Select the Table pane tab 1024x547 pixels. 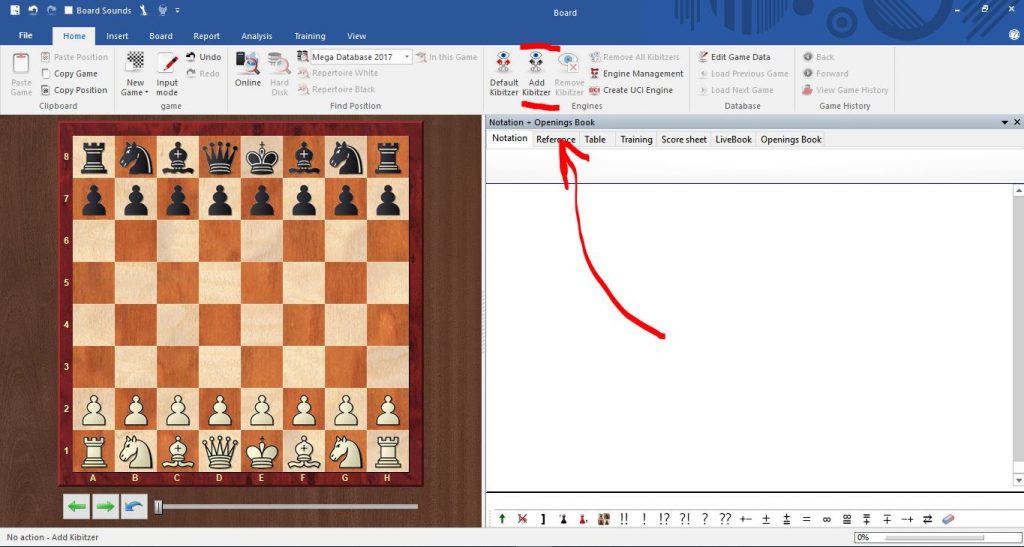click(595, 139)
